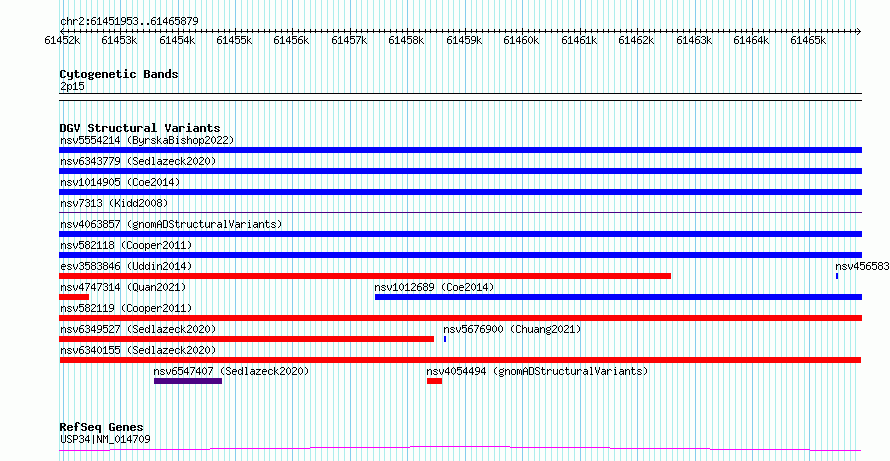Click the 61453k ruler tick label
This screenshot has height=461, width=890.
(119, 40)
